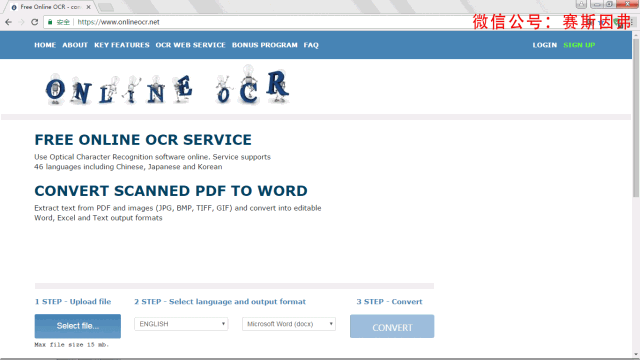
Task: Click the scrollbar down arrow
Action: pos(636,354)
